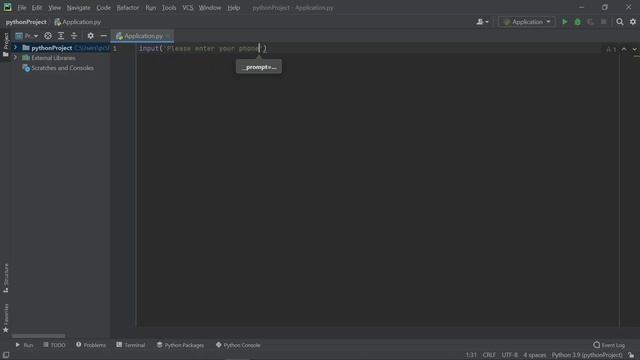
Task: Open Project panel options gear
Action: (x=91, y=36)
